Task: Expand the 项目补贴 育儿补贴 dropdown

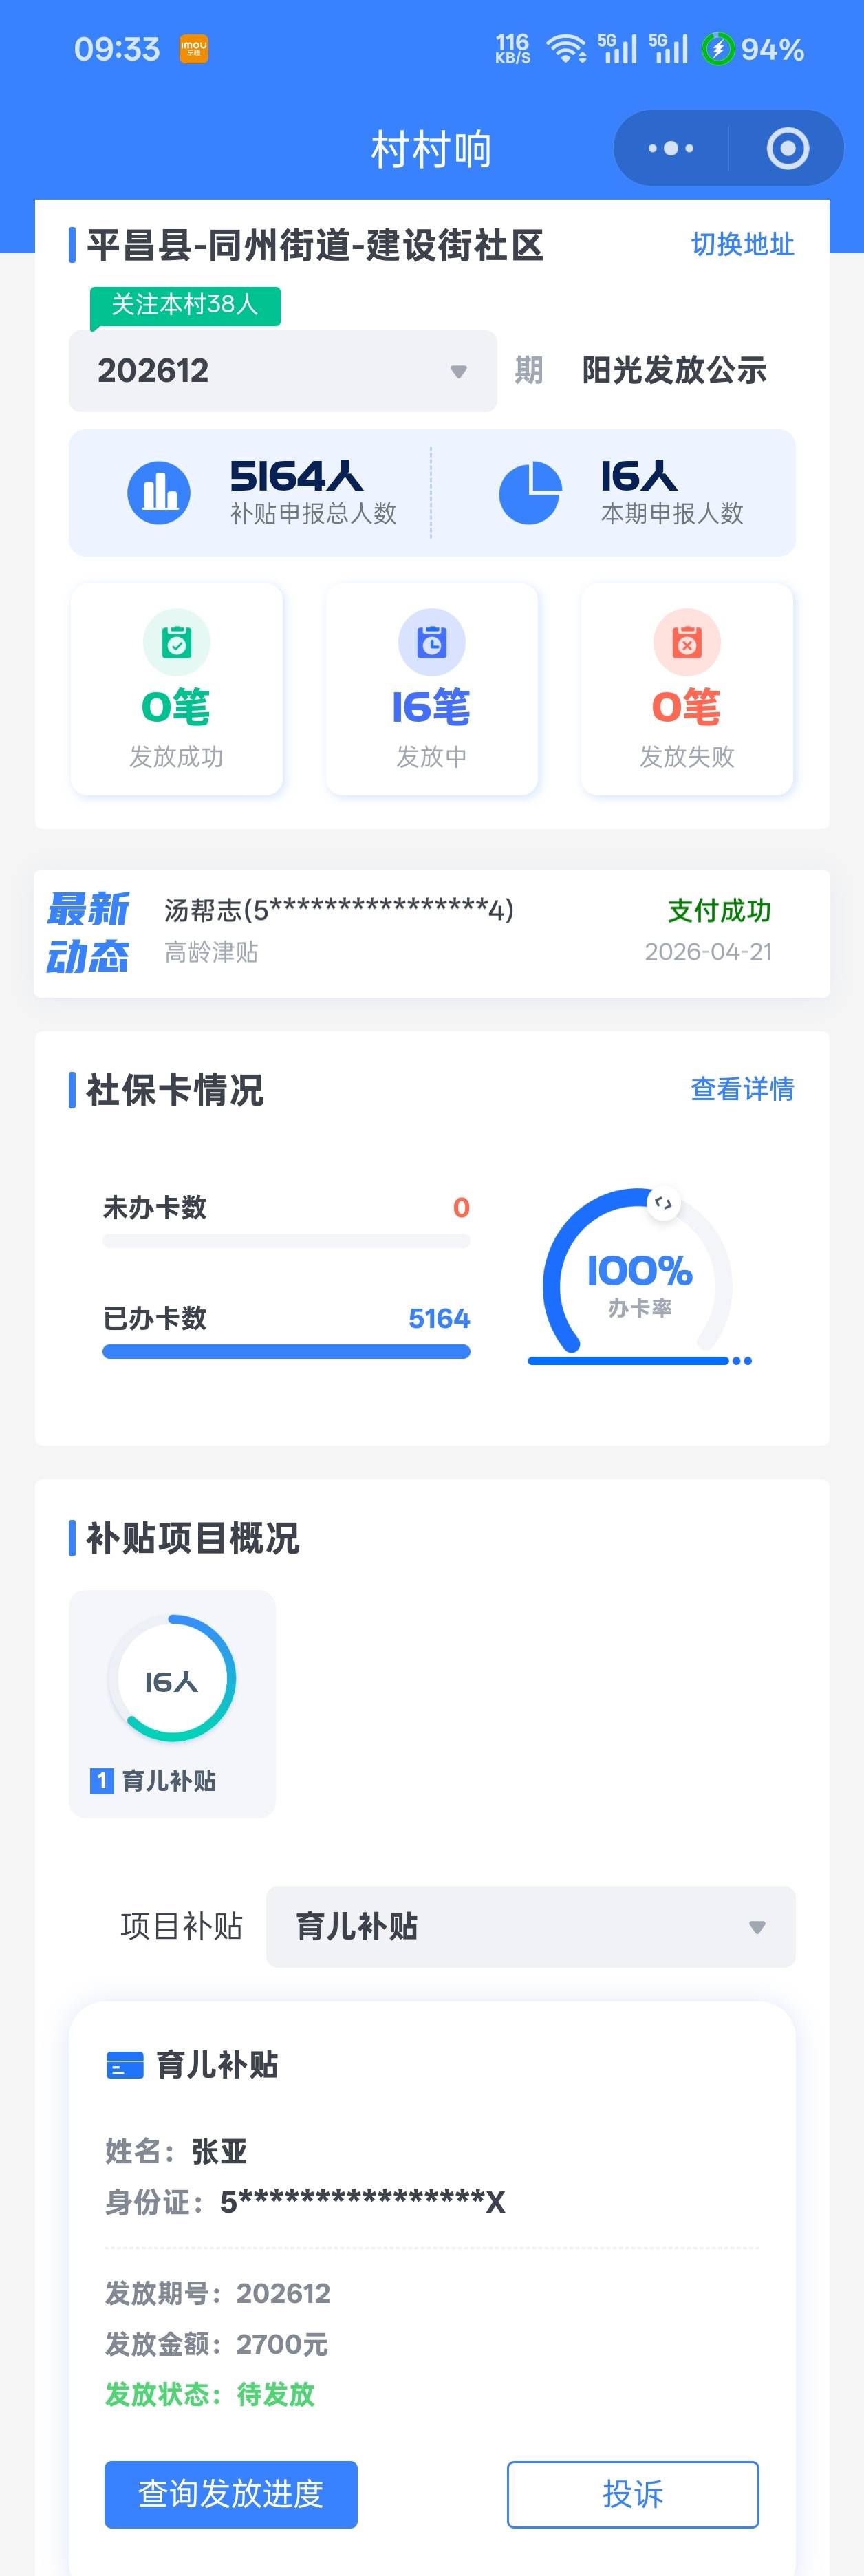Action: [x=530, y=1926]
